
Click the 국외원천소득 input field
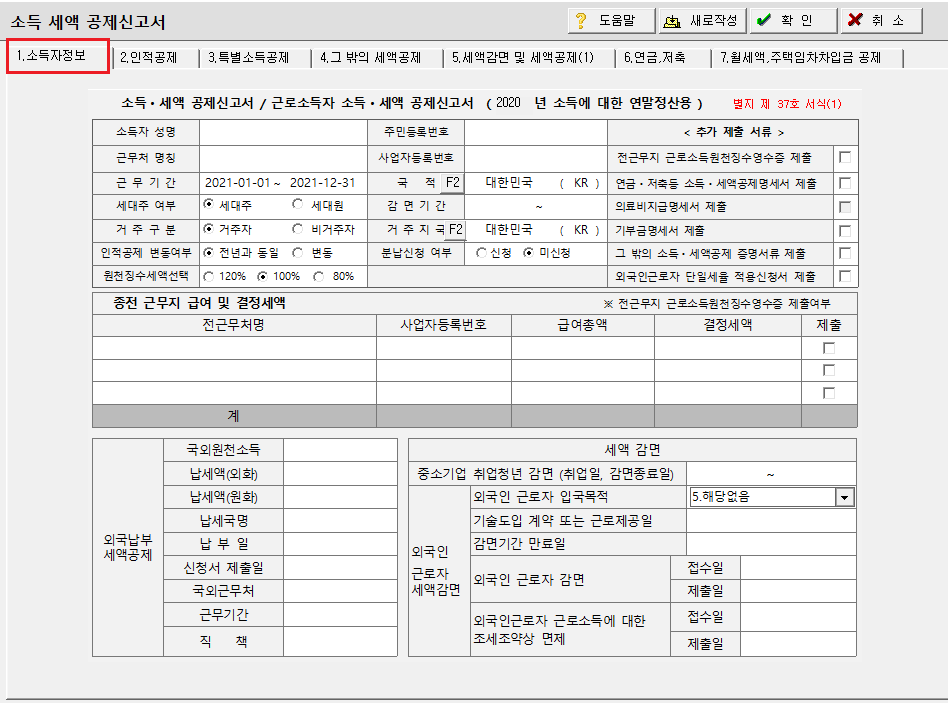340,450
